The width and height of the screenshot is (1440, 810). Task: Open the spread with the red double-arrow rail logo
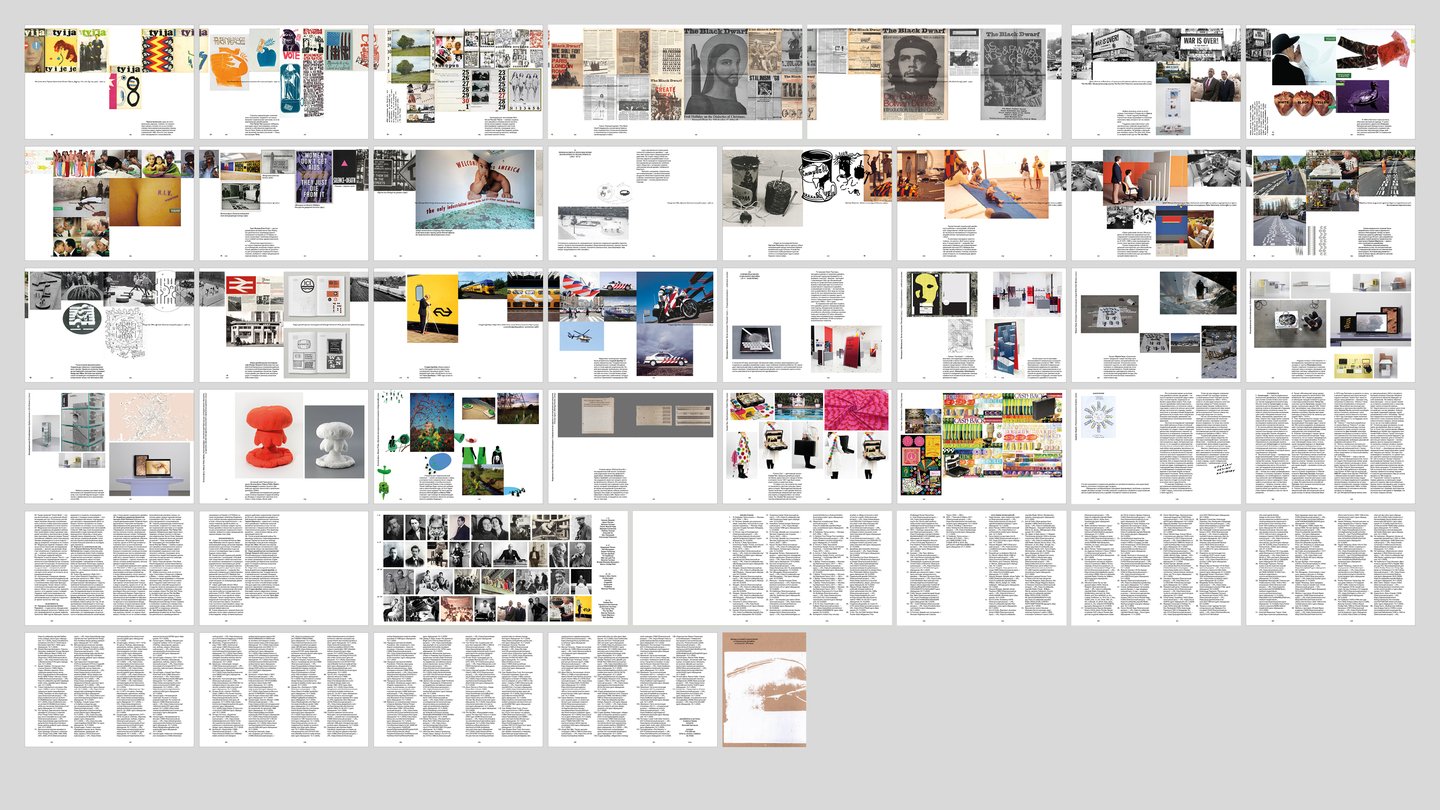point(284,325)
